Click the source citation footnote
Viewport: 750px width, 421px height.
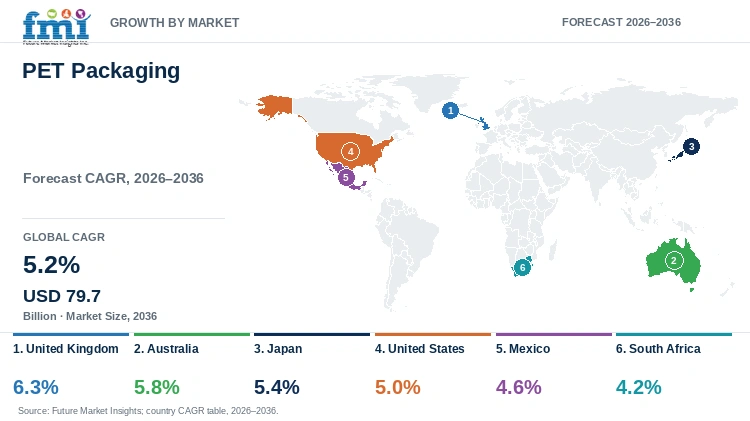tap(148, 411)
